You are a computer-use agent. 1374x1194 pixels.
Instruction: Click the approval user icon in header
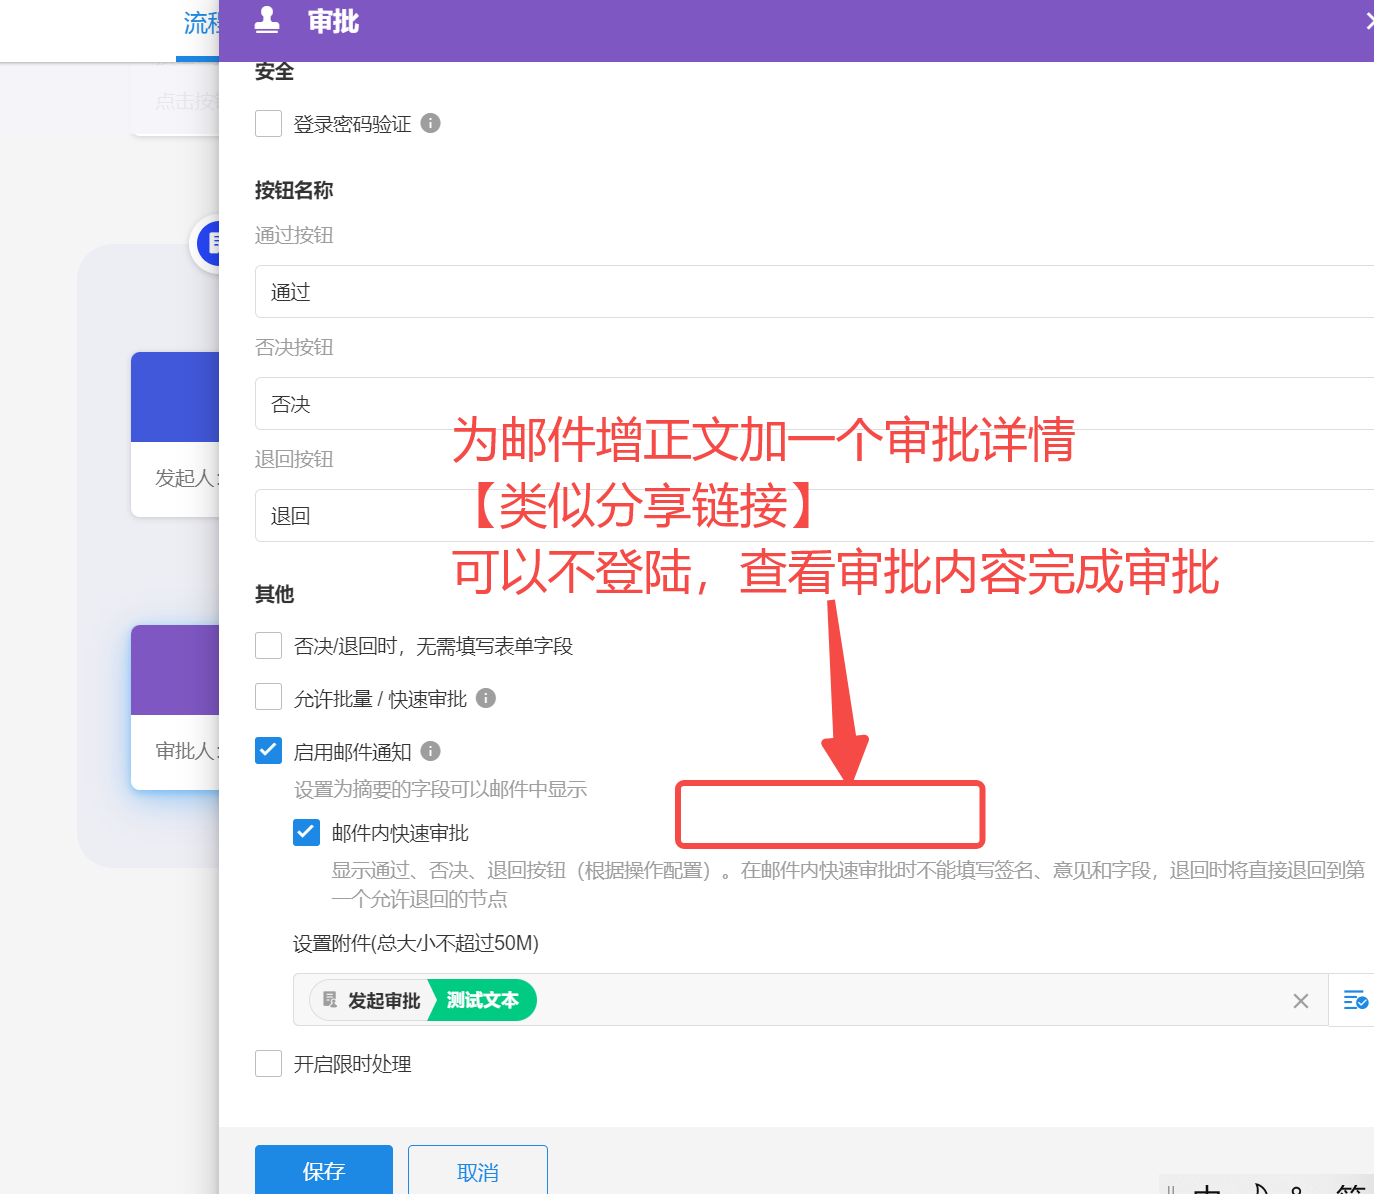point(267,20)
